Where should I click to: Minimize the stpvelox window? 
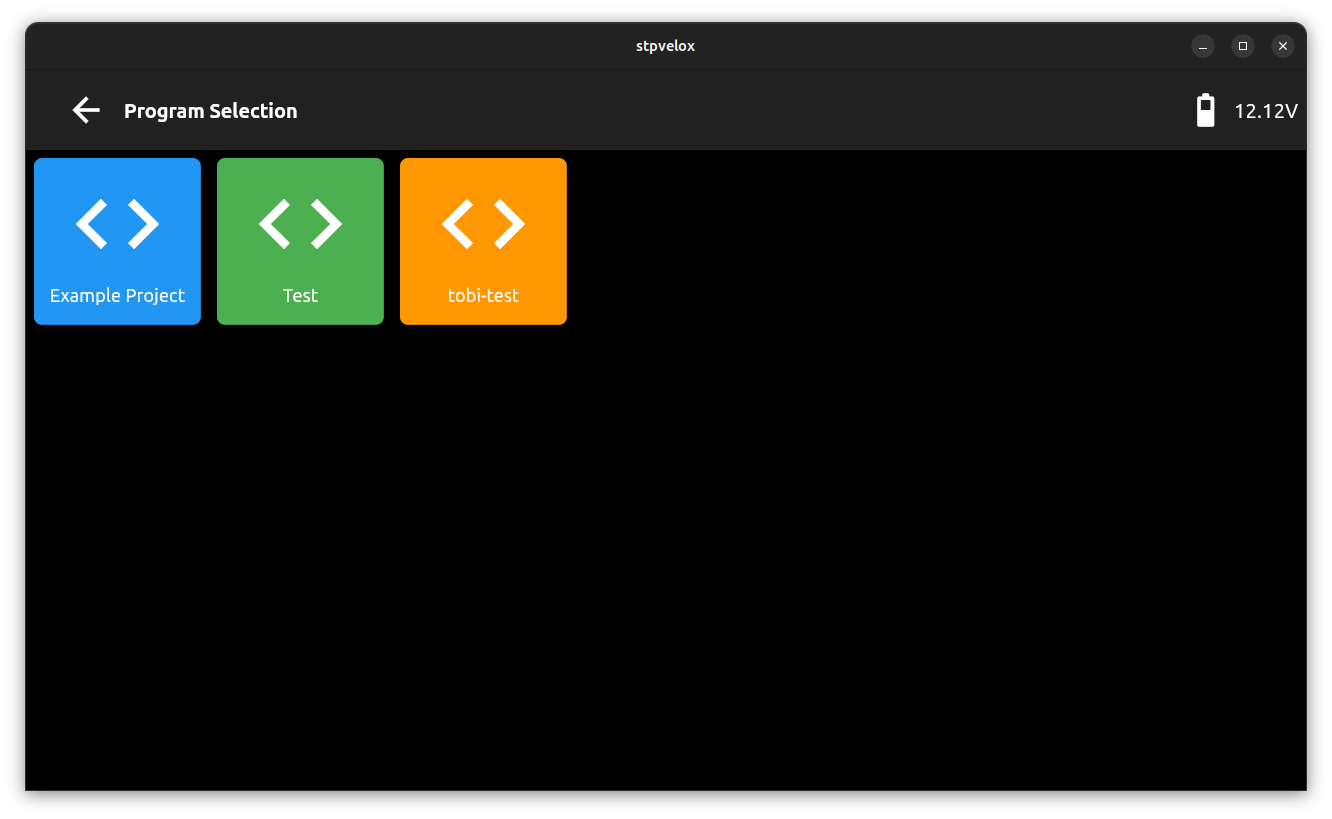coord(1202,46)
